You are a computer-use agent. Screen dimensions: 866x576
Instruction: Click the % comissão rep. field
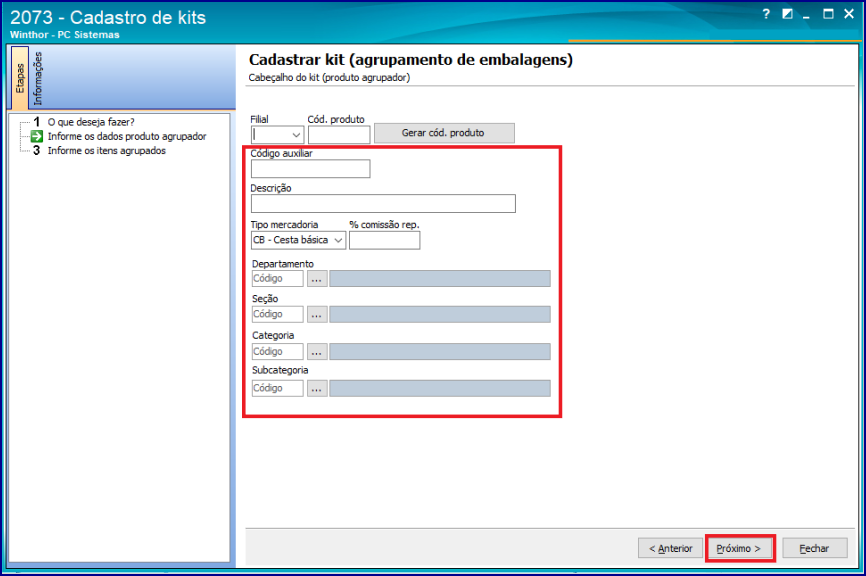[384, 240]
